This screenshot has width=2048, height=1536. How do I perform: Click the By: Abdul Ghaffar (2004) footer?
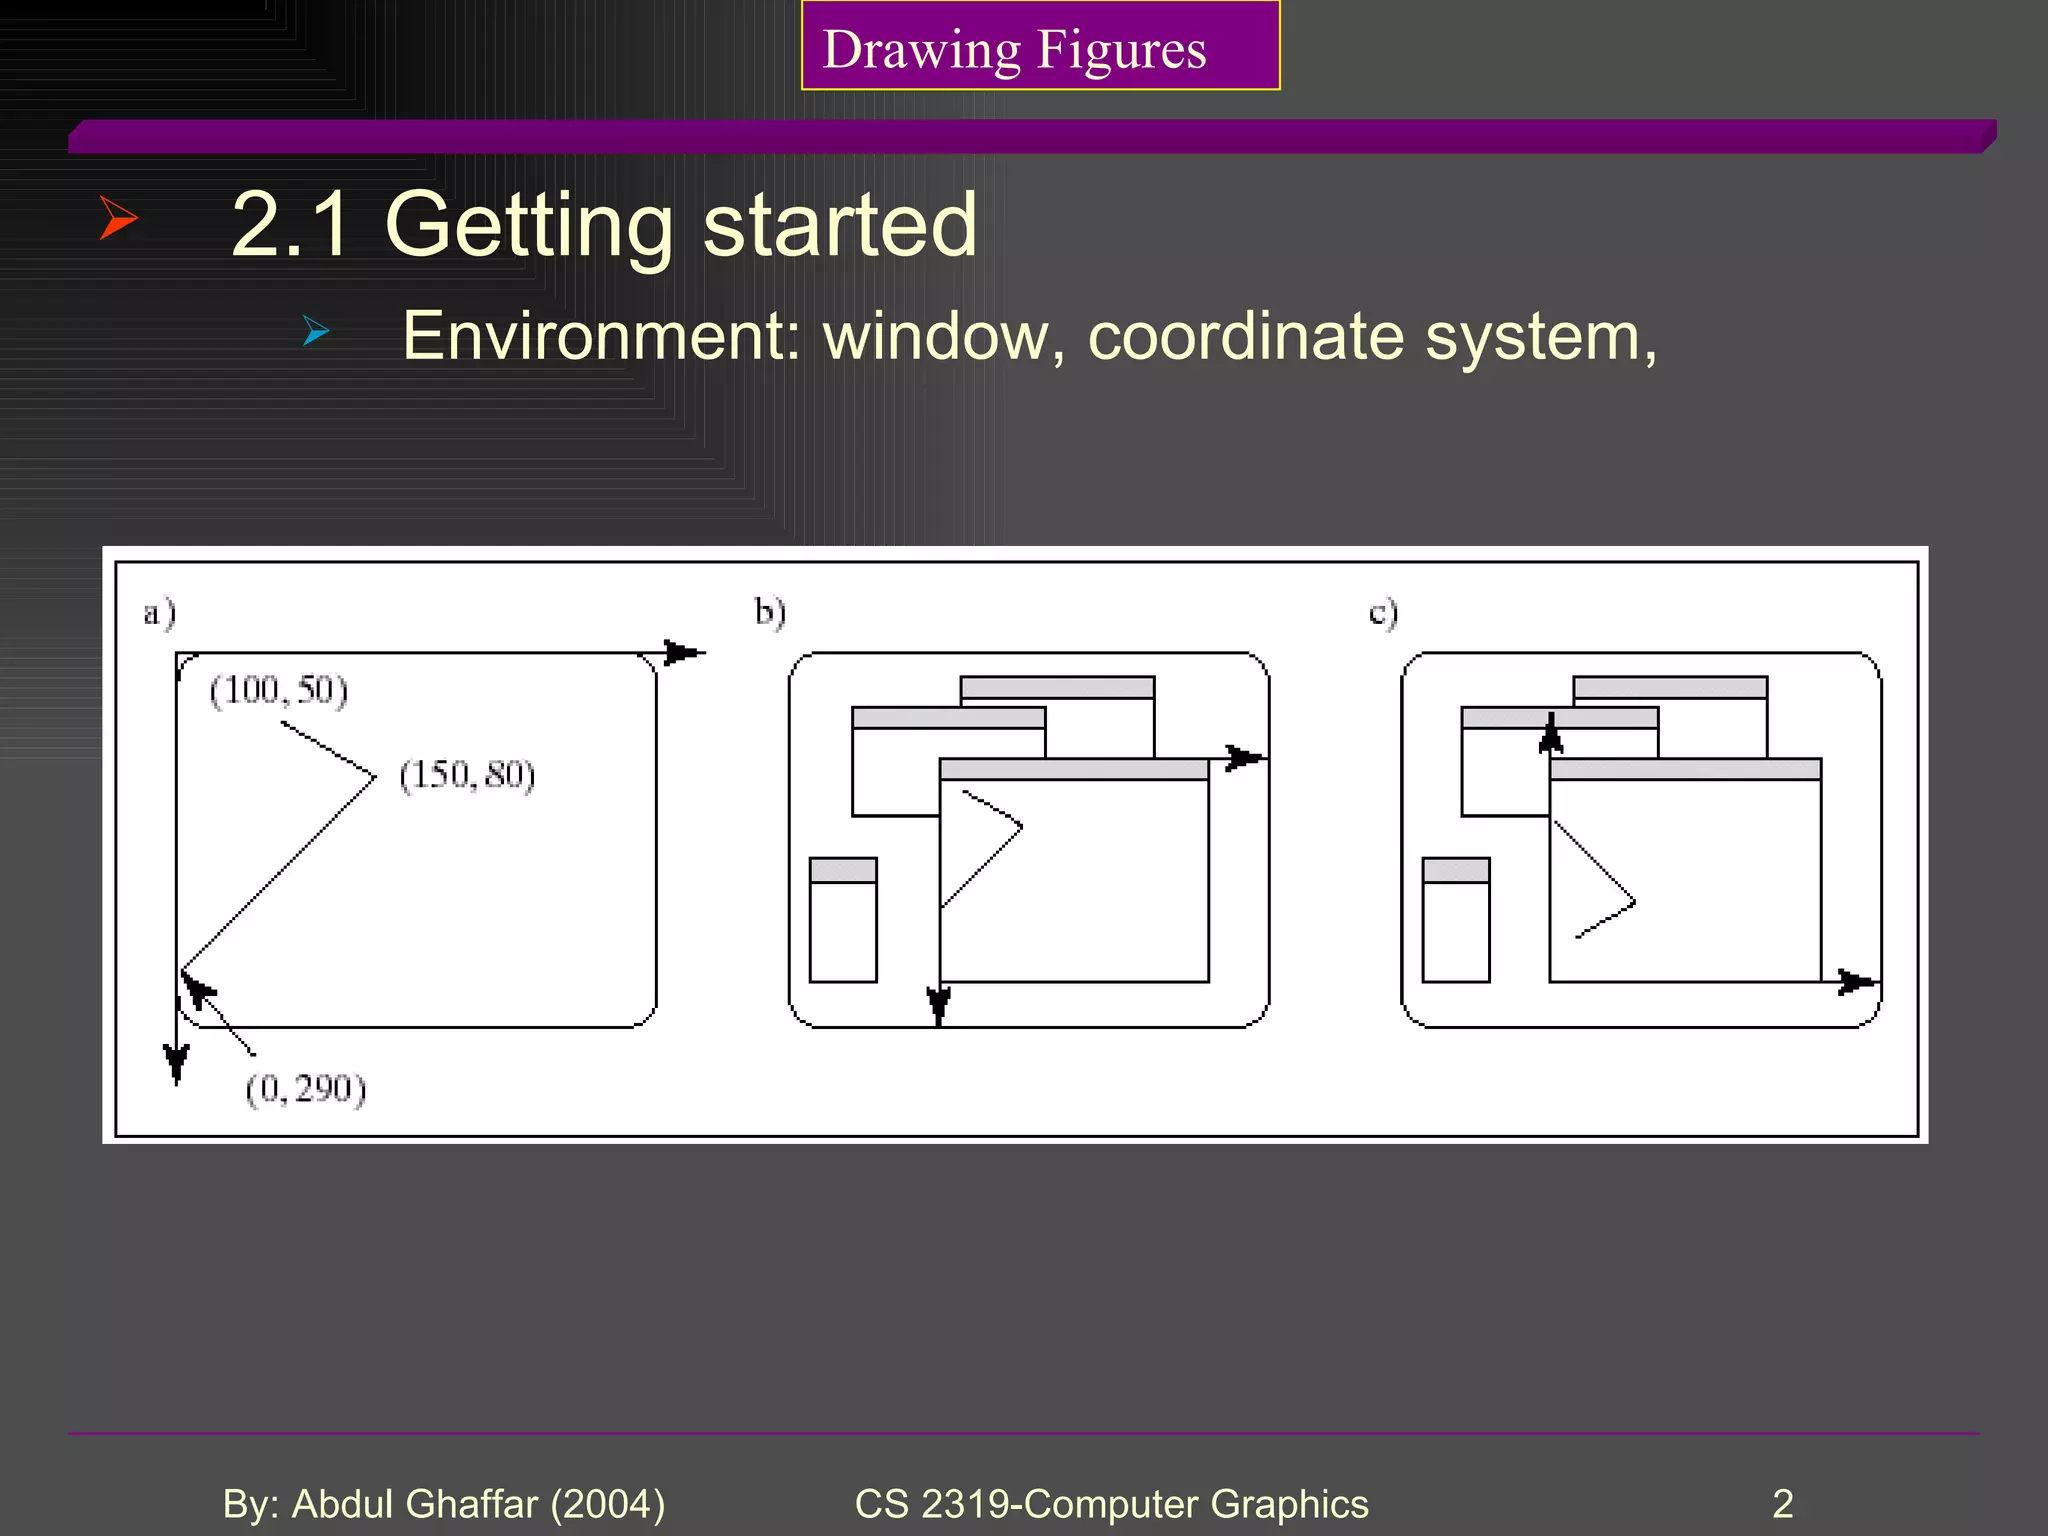point(443,1504)
